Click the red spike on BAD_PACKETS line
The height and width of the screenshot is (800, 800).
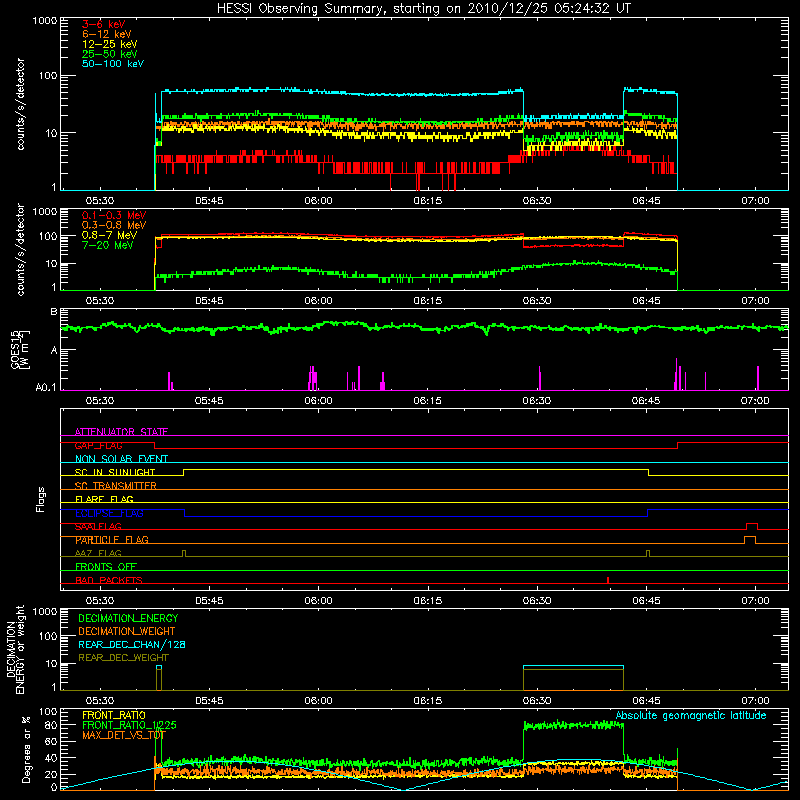tap(608, 580)
